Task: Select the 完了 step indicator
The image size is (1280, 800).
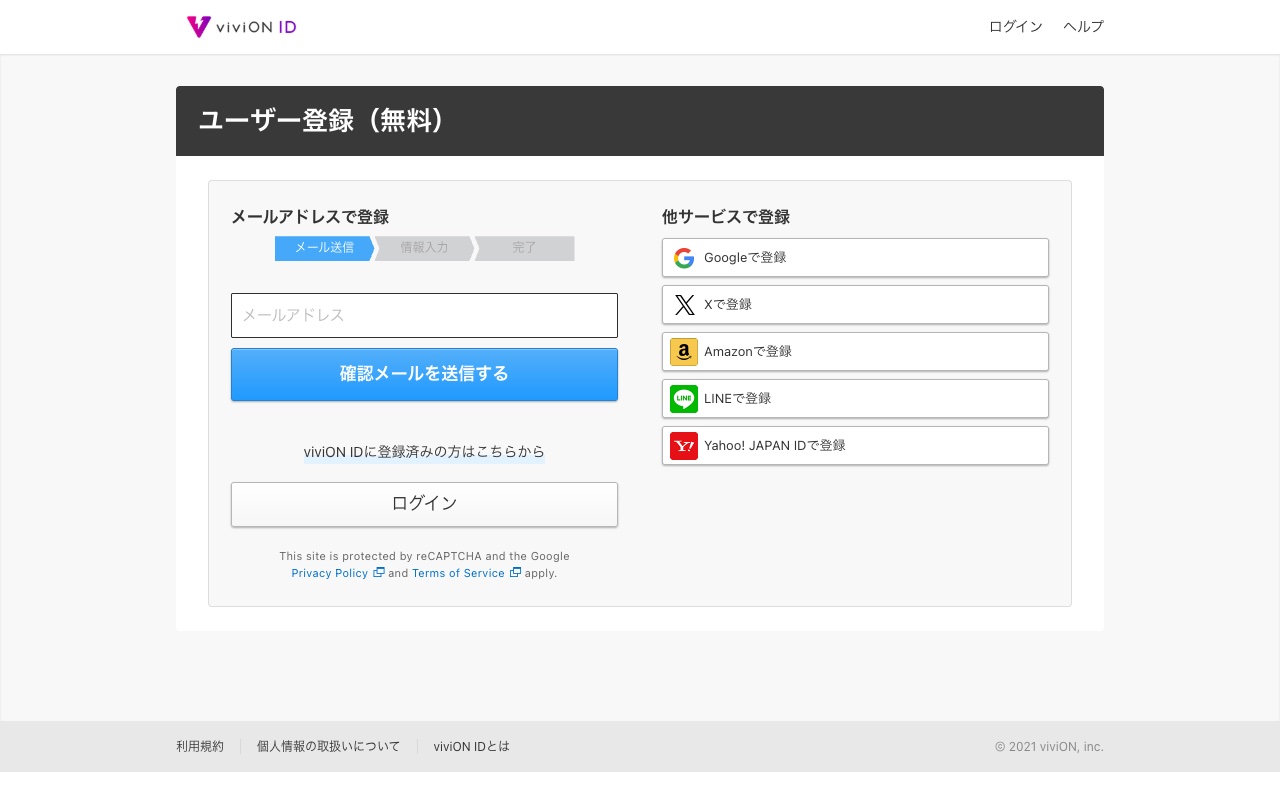Action: (x=524, y=248)
